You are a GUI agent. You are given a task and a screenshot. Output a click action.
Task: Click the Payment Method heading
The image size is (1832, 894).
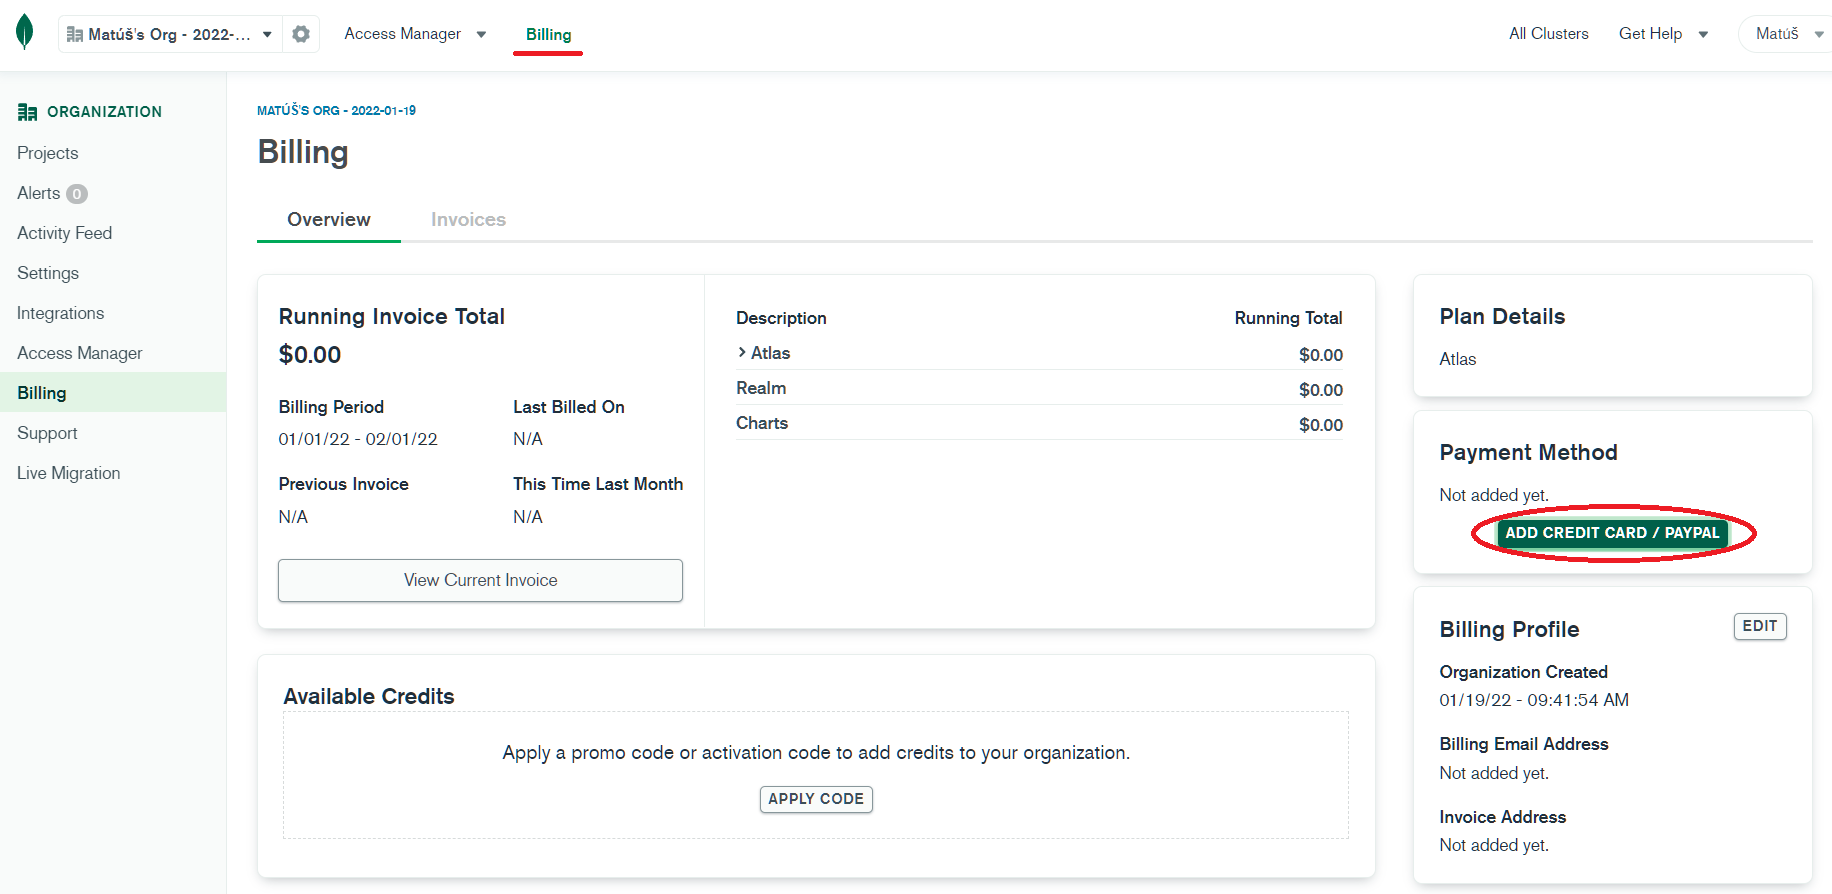click(x=1528, y=452)
